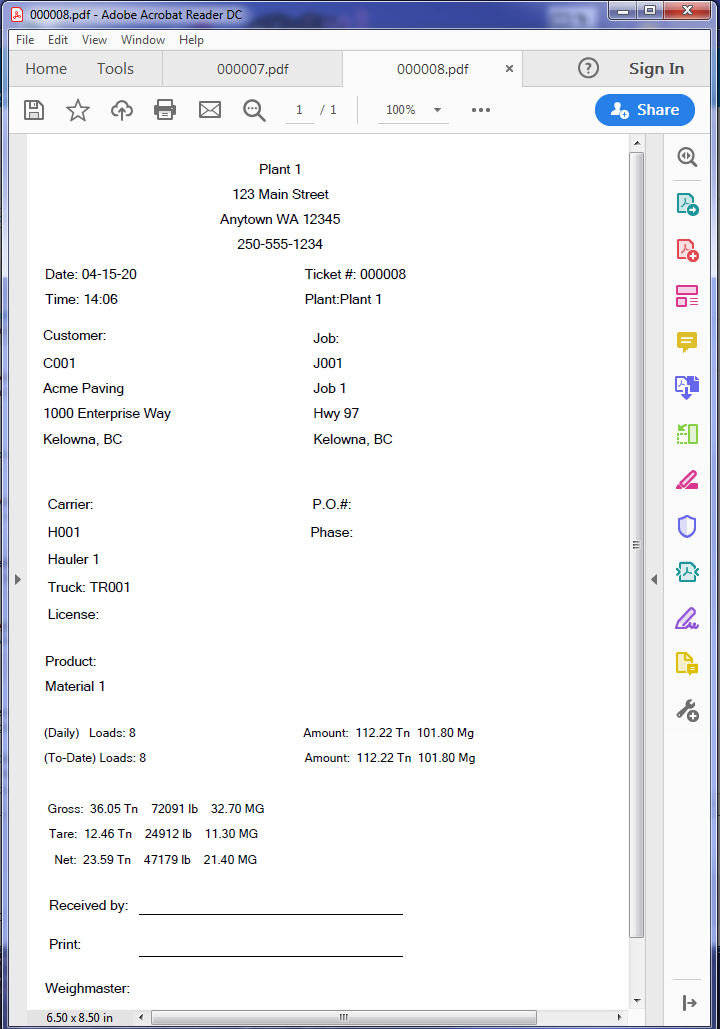This screenshot has width=720, height=1029.
Task: Open the Protect shield tool
Action: [x=687, y=526]
